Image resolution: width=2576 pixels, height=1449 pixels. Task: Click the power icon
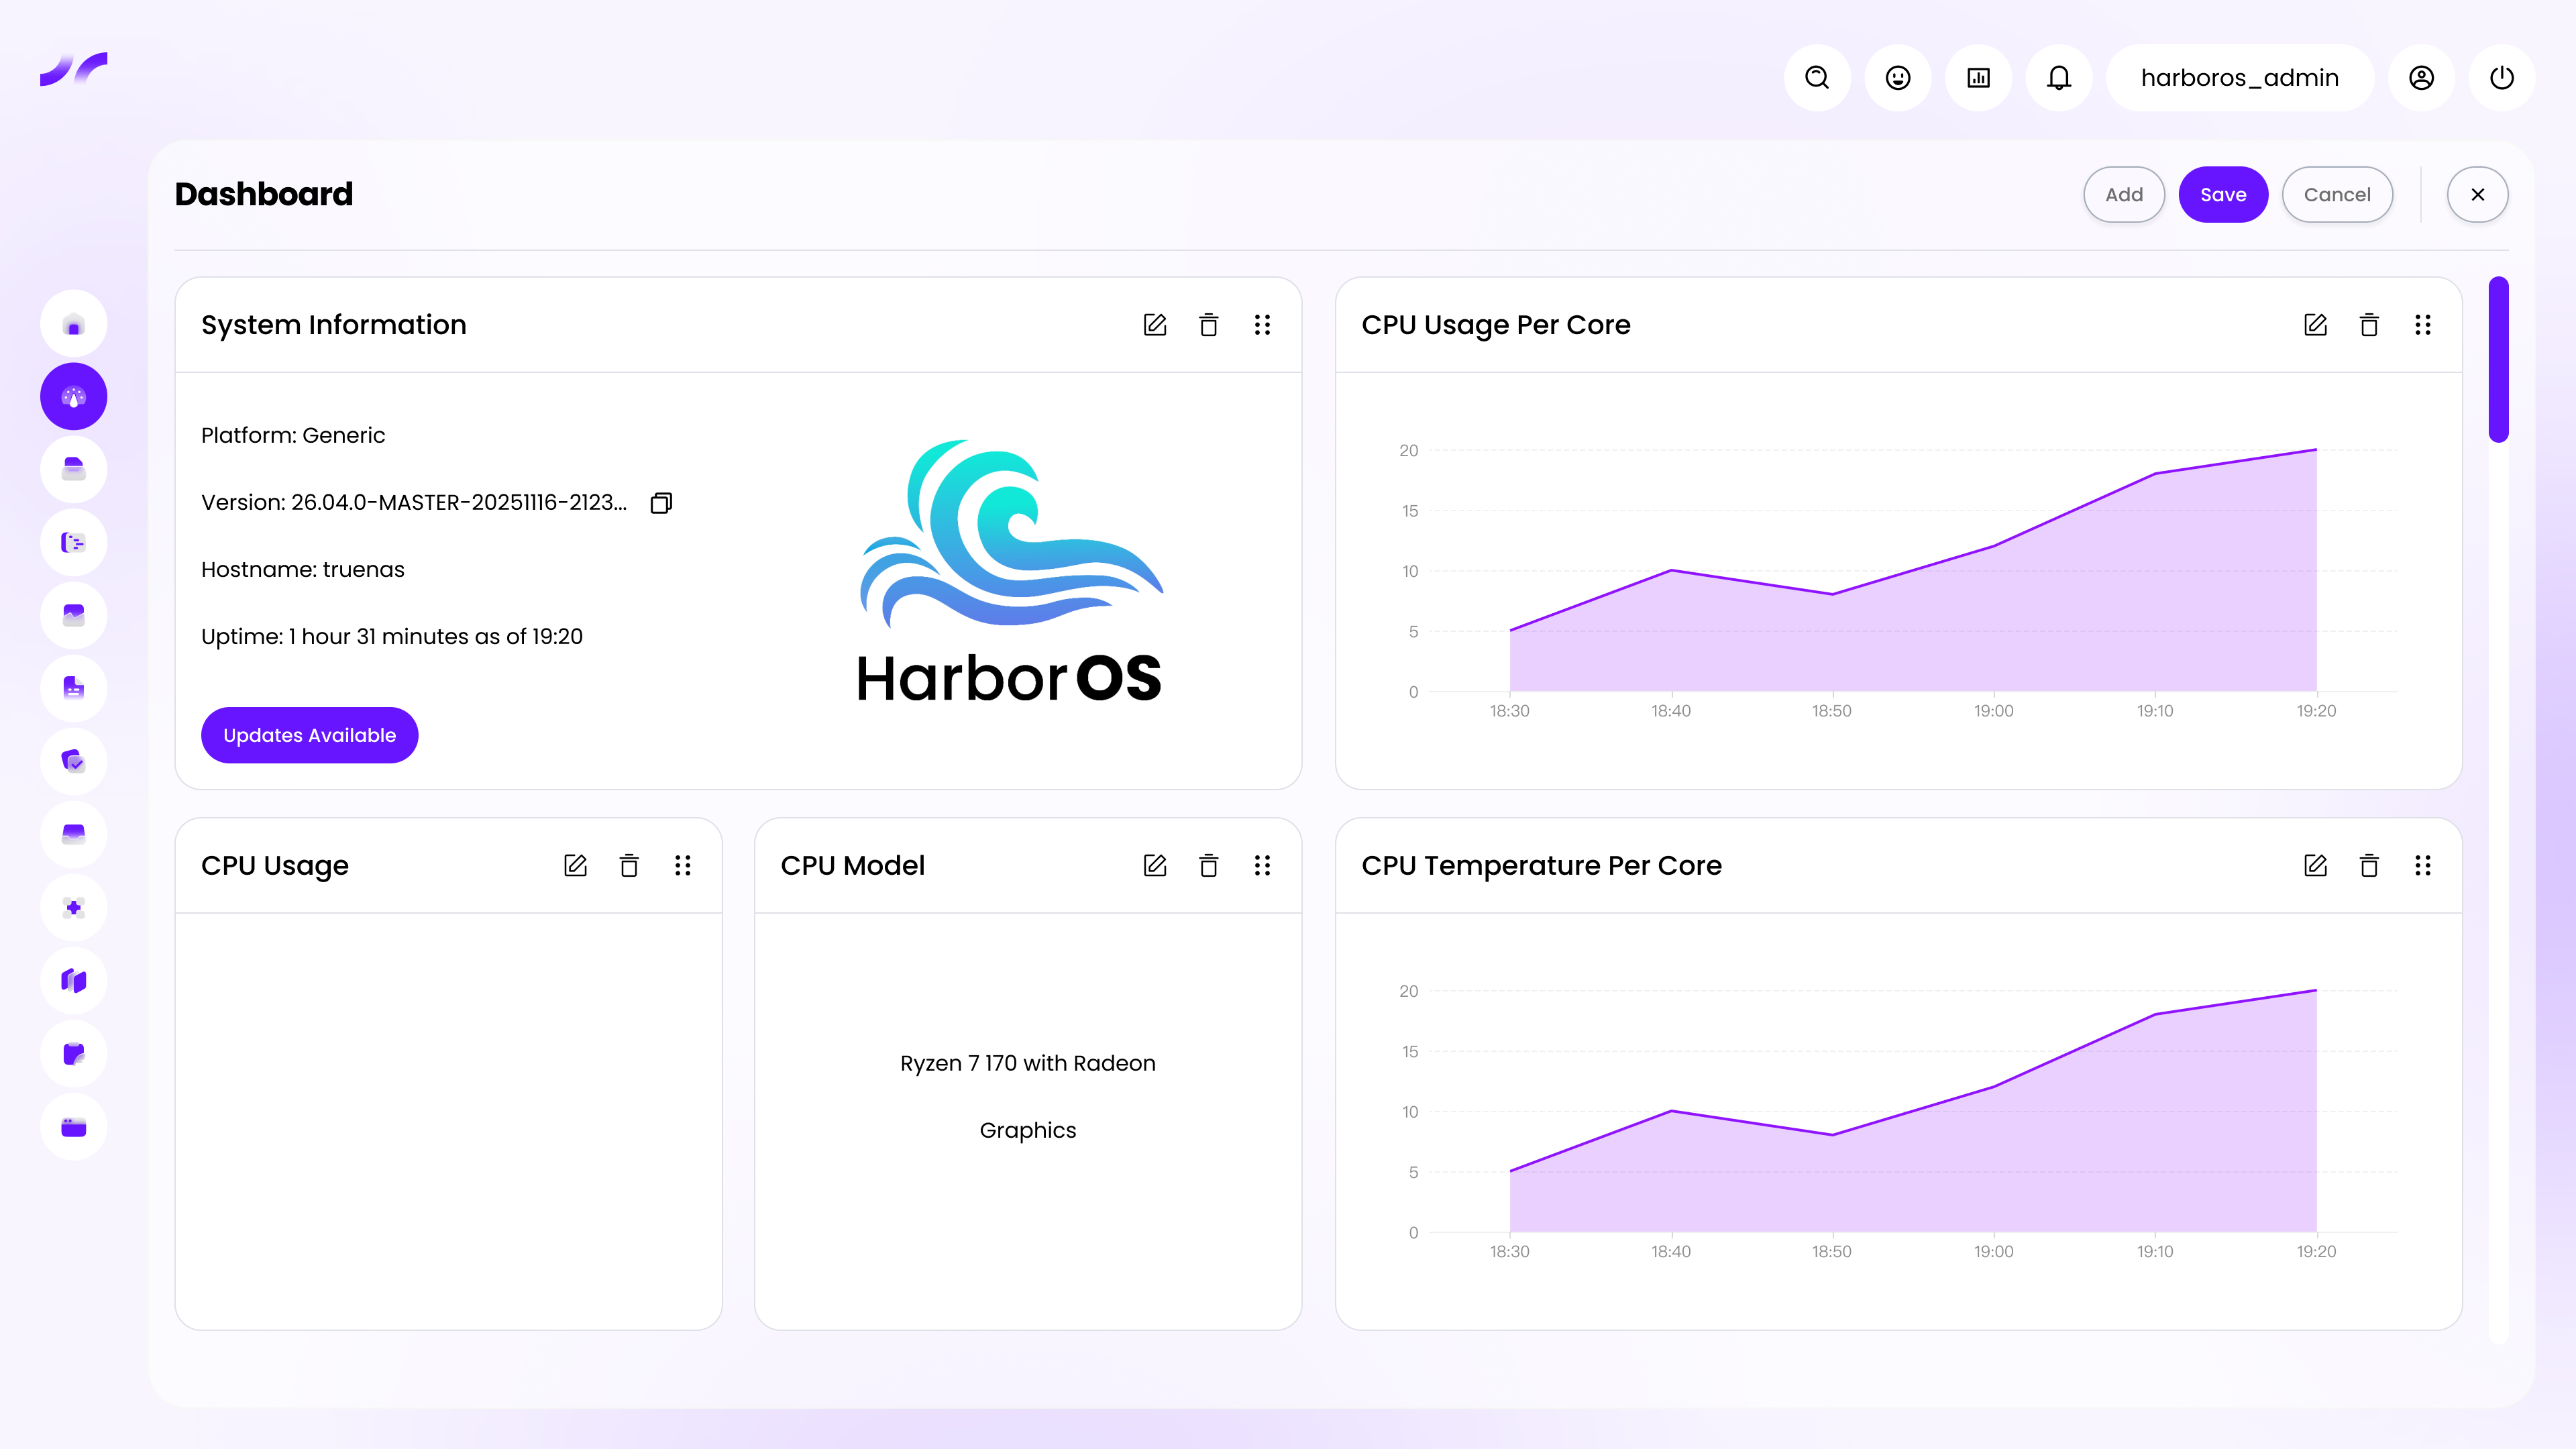click(2502, 77)
